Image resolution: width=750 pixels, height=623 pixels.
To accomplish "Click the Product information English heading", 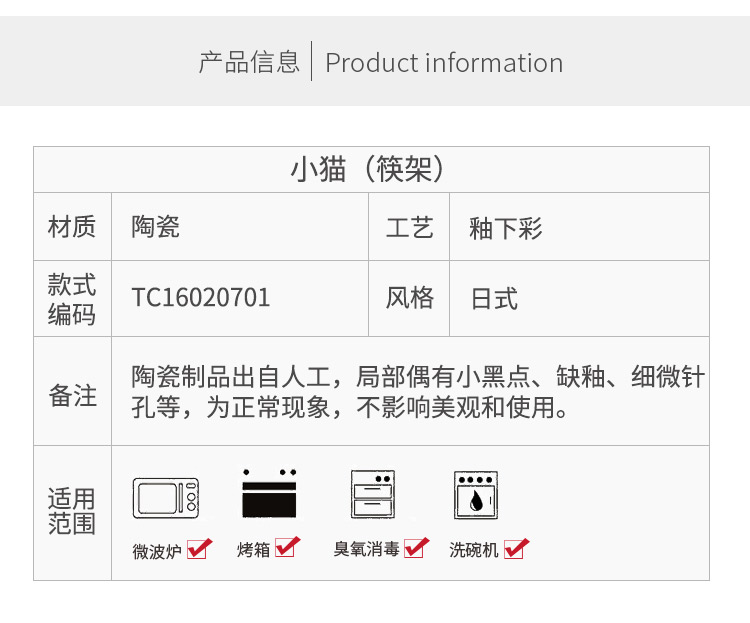I will coord(444,63).
